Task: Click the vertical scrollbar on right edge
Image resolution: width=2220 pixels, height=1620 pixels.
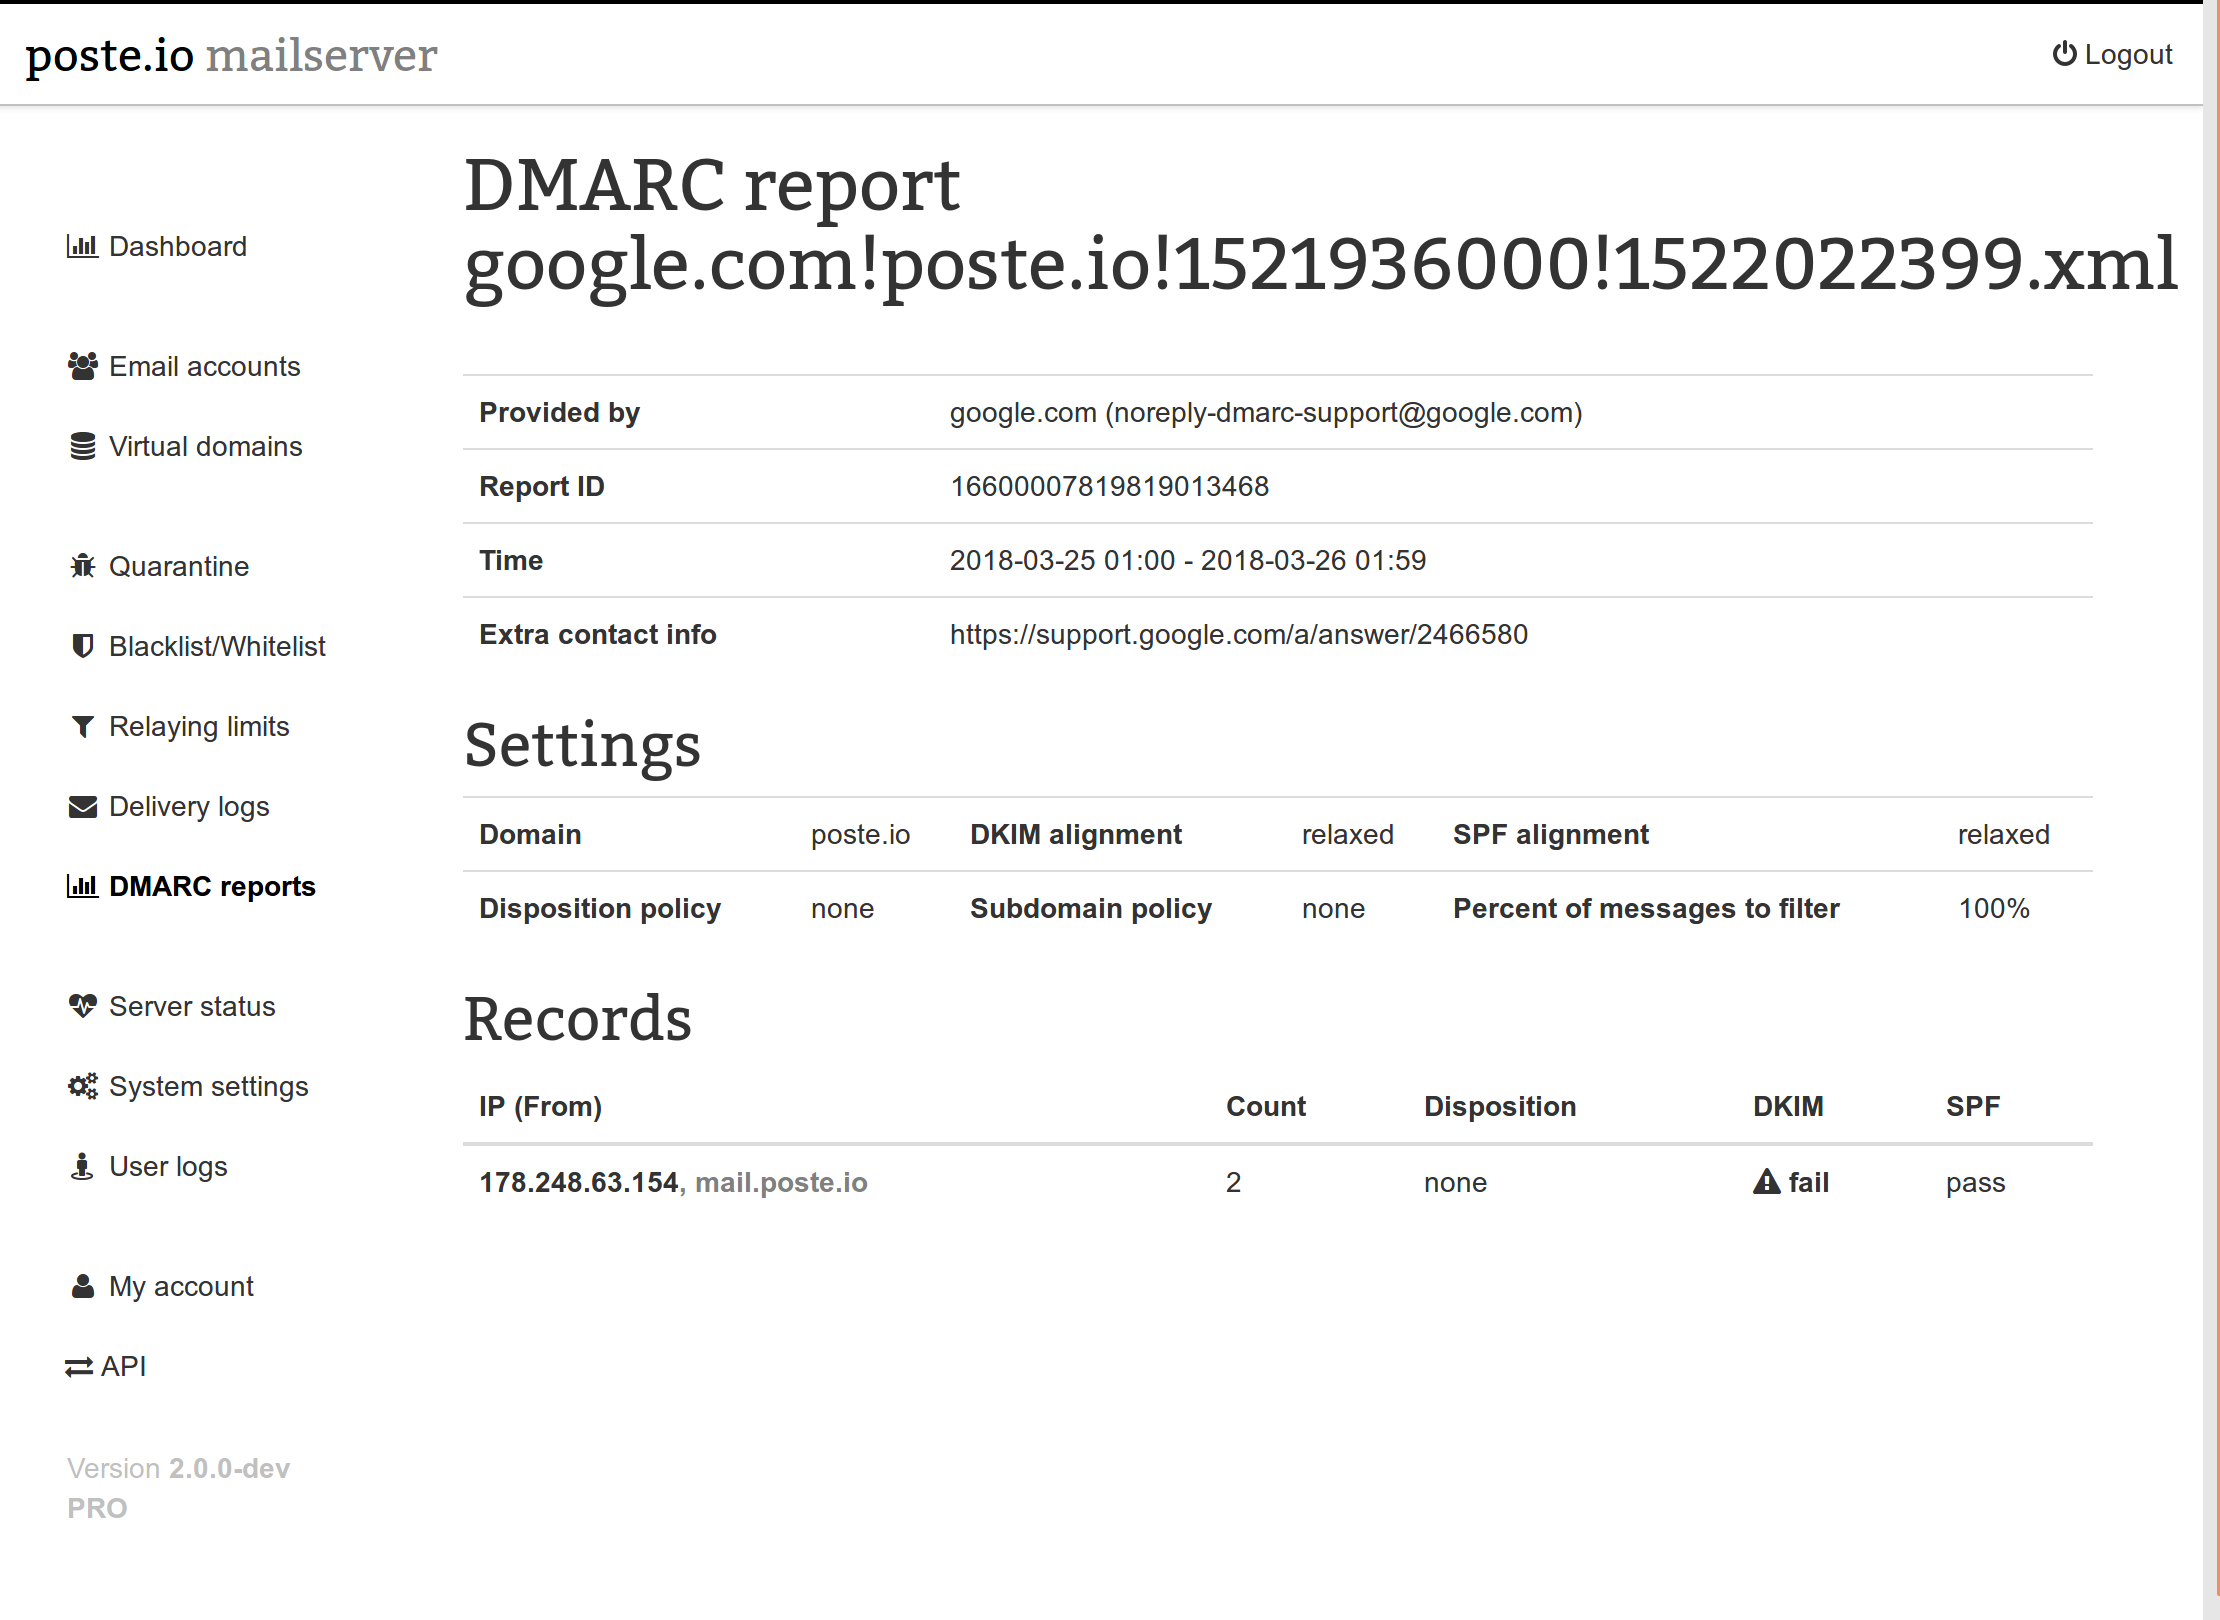Action: coord(2211,800)
